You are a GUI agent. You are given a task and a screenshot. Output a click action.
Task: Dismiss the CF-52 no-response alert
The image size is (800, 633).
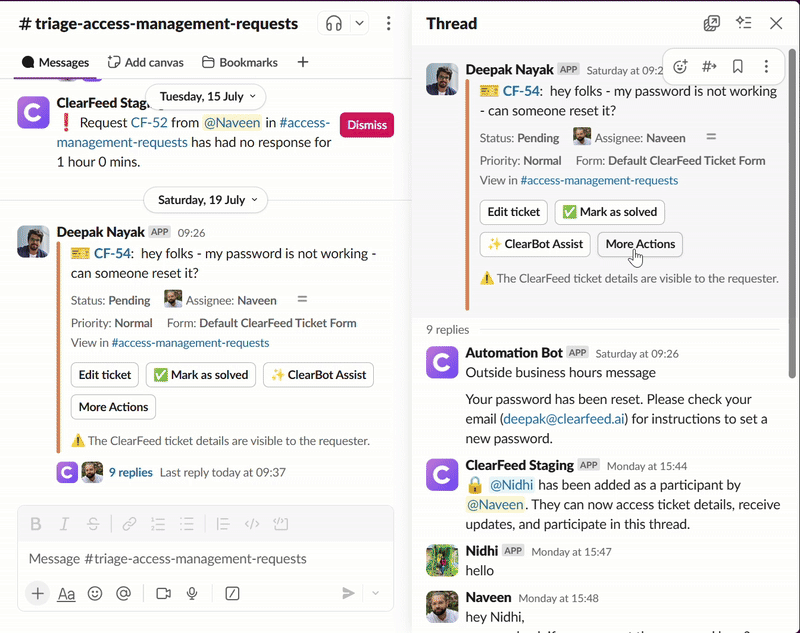[367, 125]
